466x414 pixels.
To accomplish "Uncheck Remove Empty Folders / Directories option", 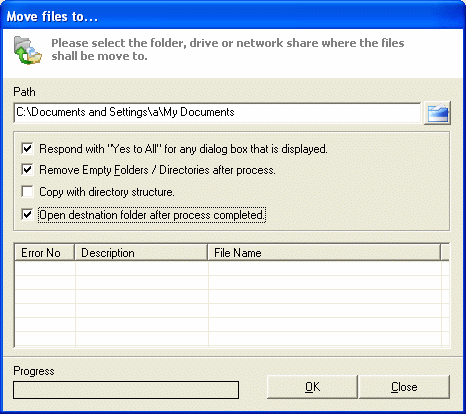I will [27, 170].
